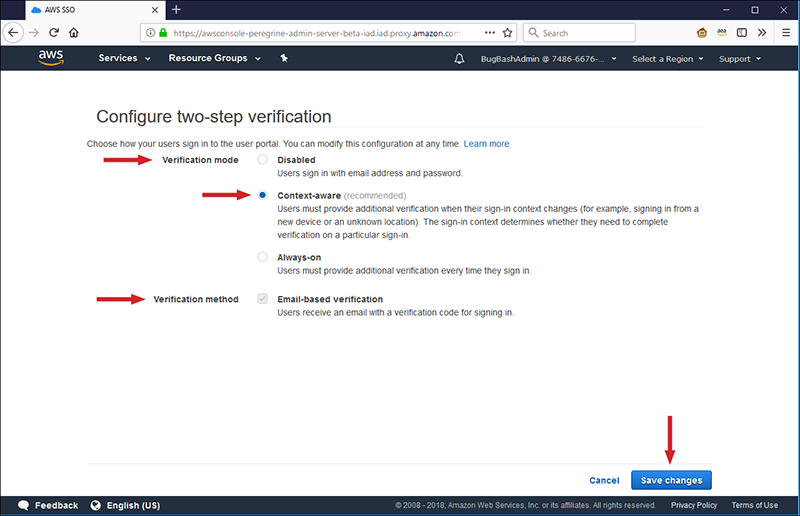The height and width of the screenshot is (516, 800).
Task: Select the Always-on radio button
Action: pos(262,257)
